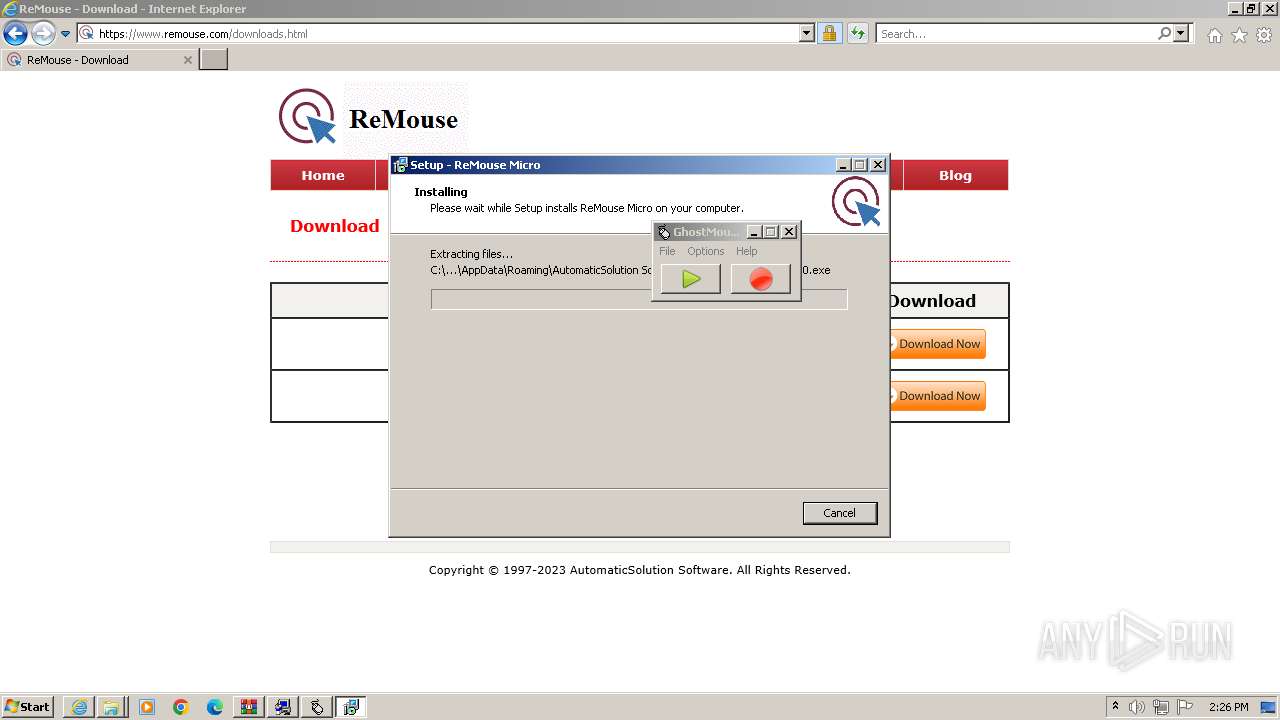Click the ReMouse logo in the Setup header
This screenshot has width=1280, height=720.
tap(856, 202)
